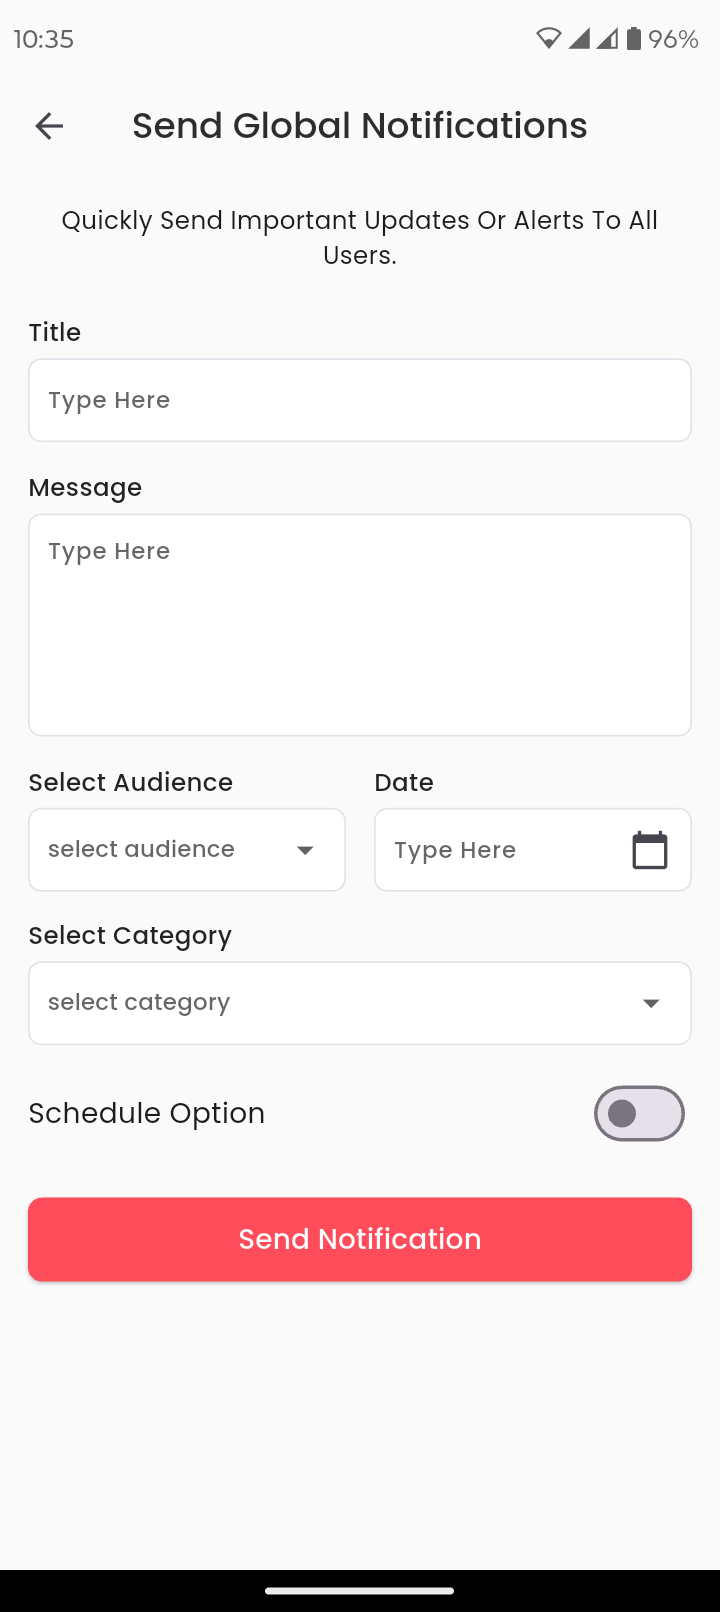The height and width of the screenshot is (1612, 720).
Task: Open the calendar date picker icon
Action: [650, 850]
